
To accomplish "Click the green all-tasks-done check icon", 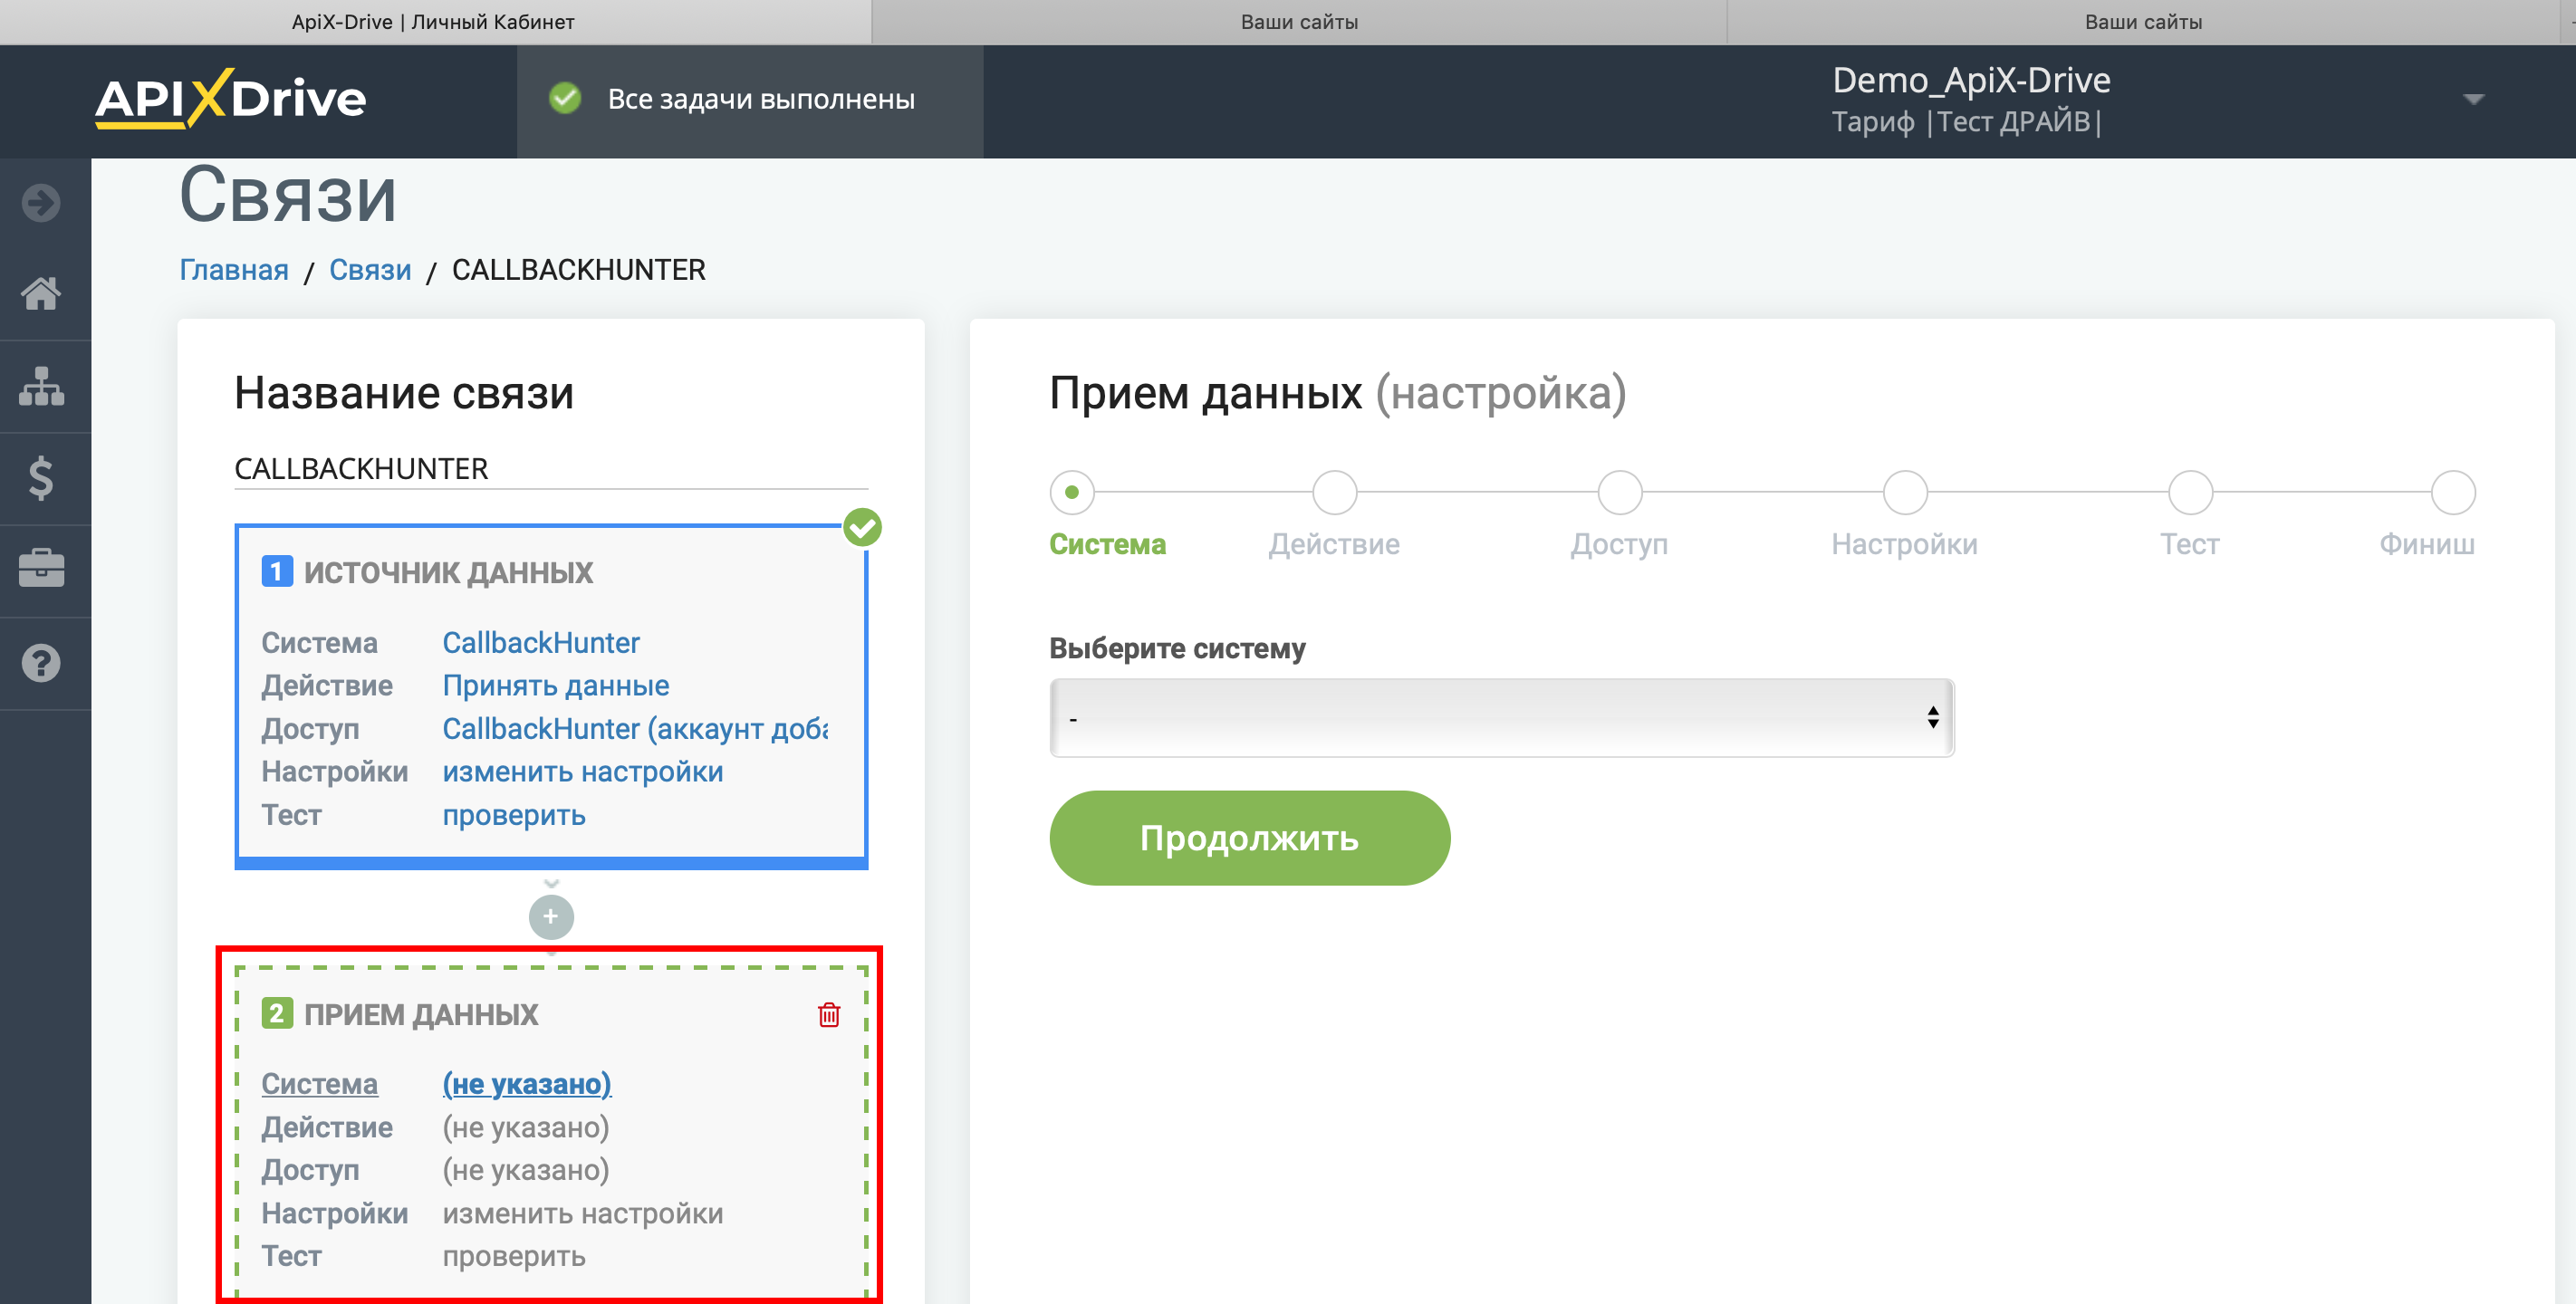I will coord(565,99).
